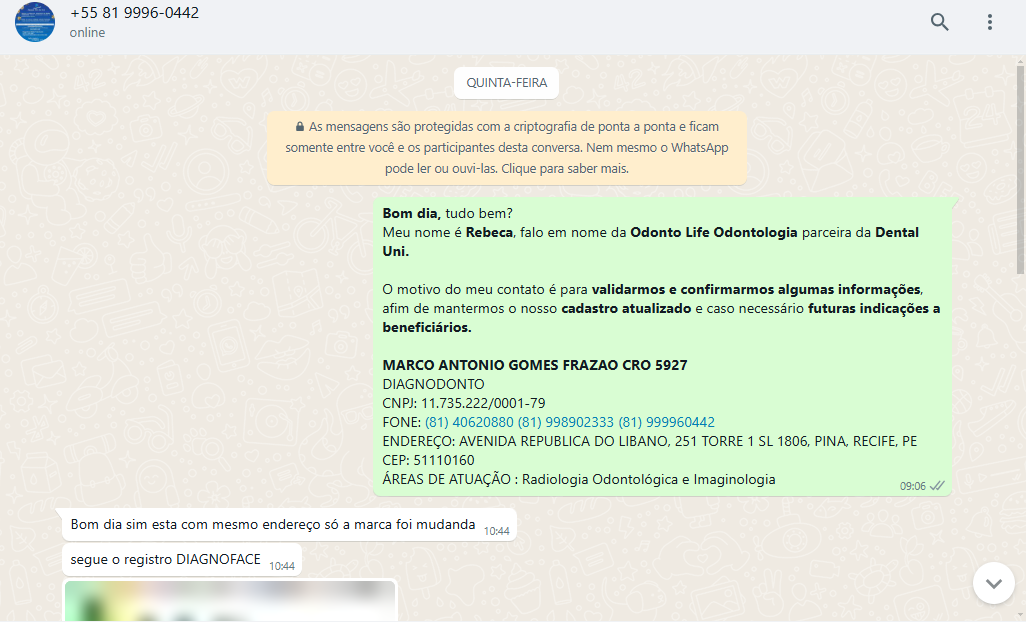This screenshot has height=622, width=1026.
Task: Click the double-check read receipt at 09:06
Action: point(937,486)
